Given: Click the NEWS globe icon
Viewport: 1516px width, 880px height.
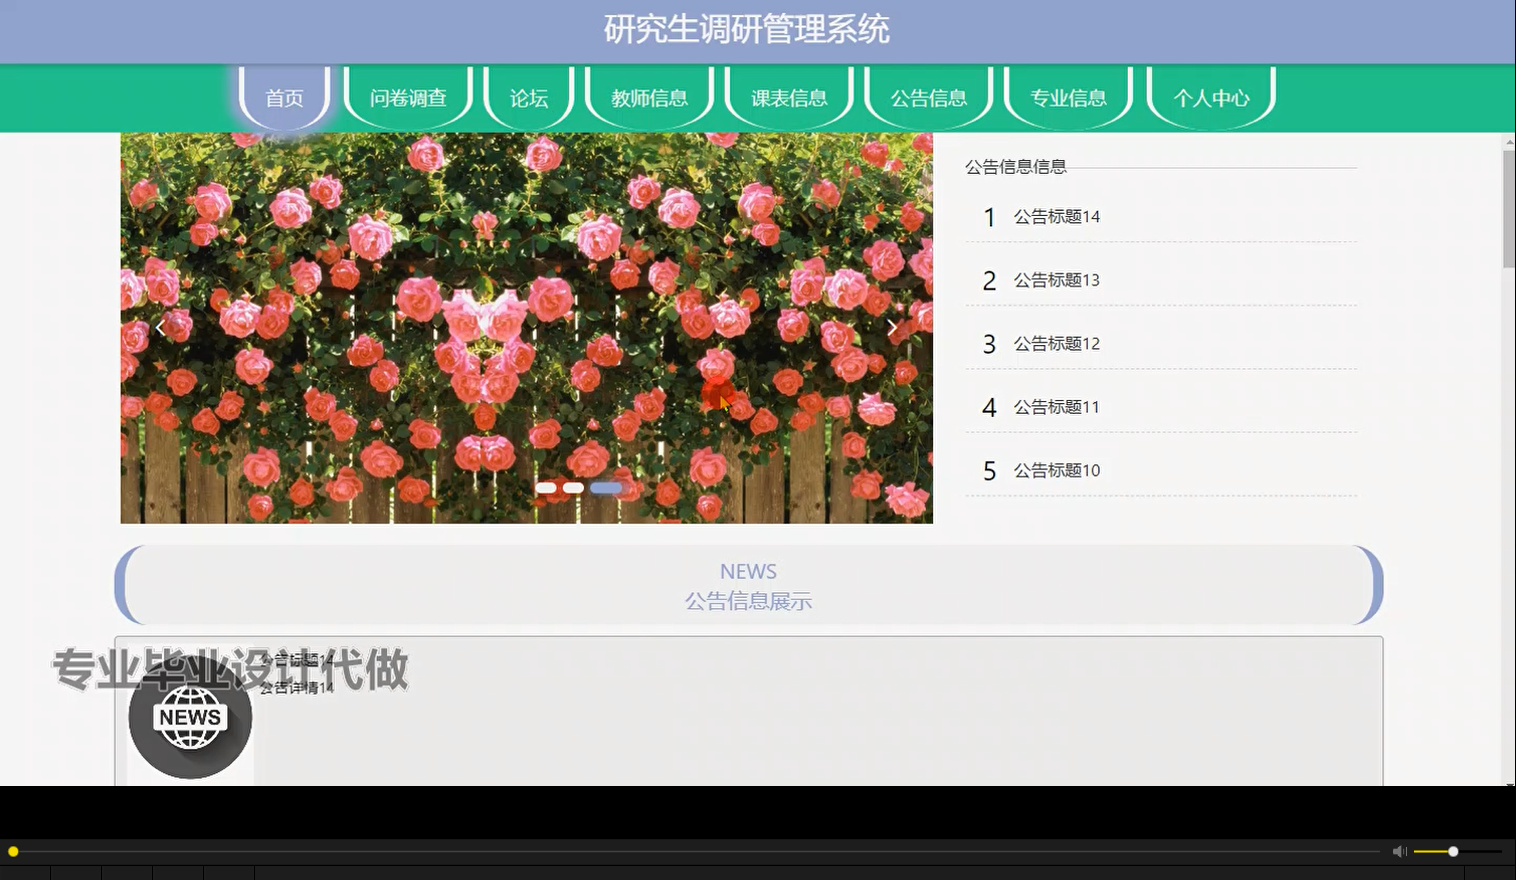Looking at the screenshot, I should click(x=189, y=718).
